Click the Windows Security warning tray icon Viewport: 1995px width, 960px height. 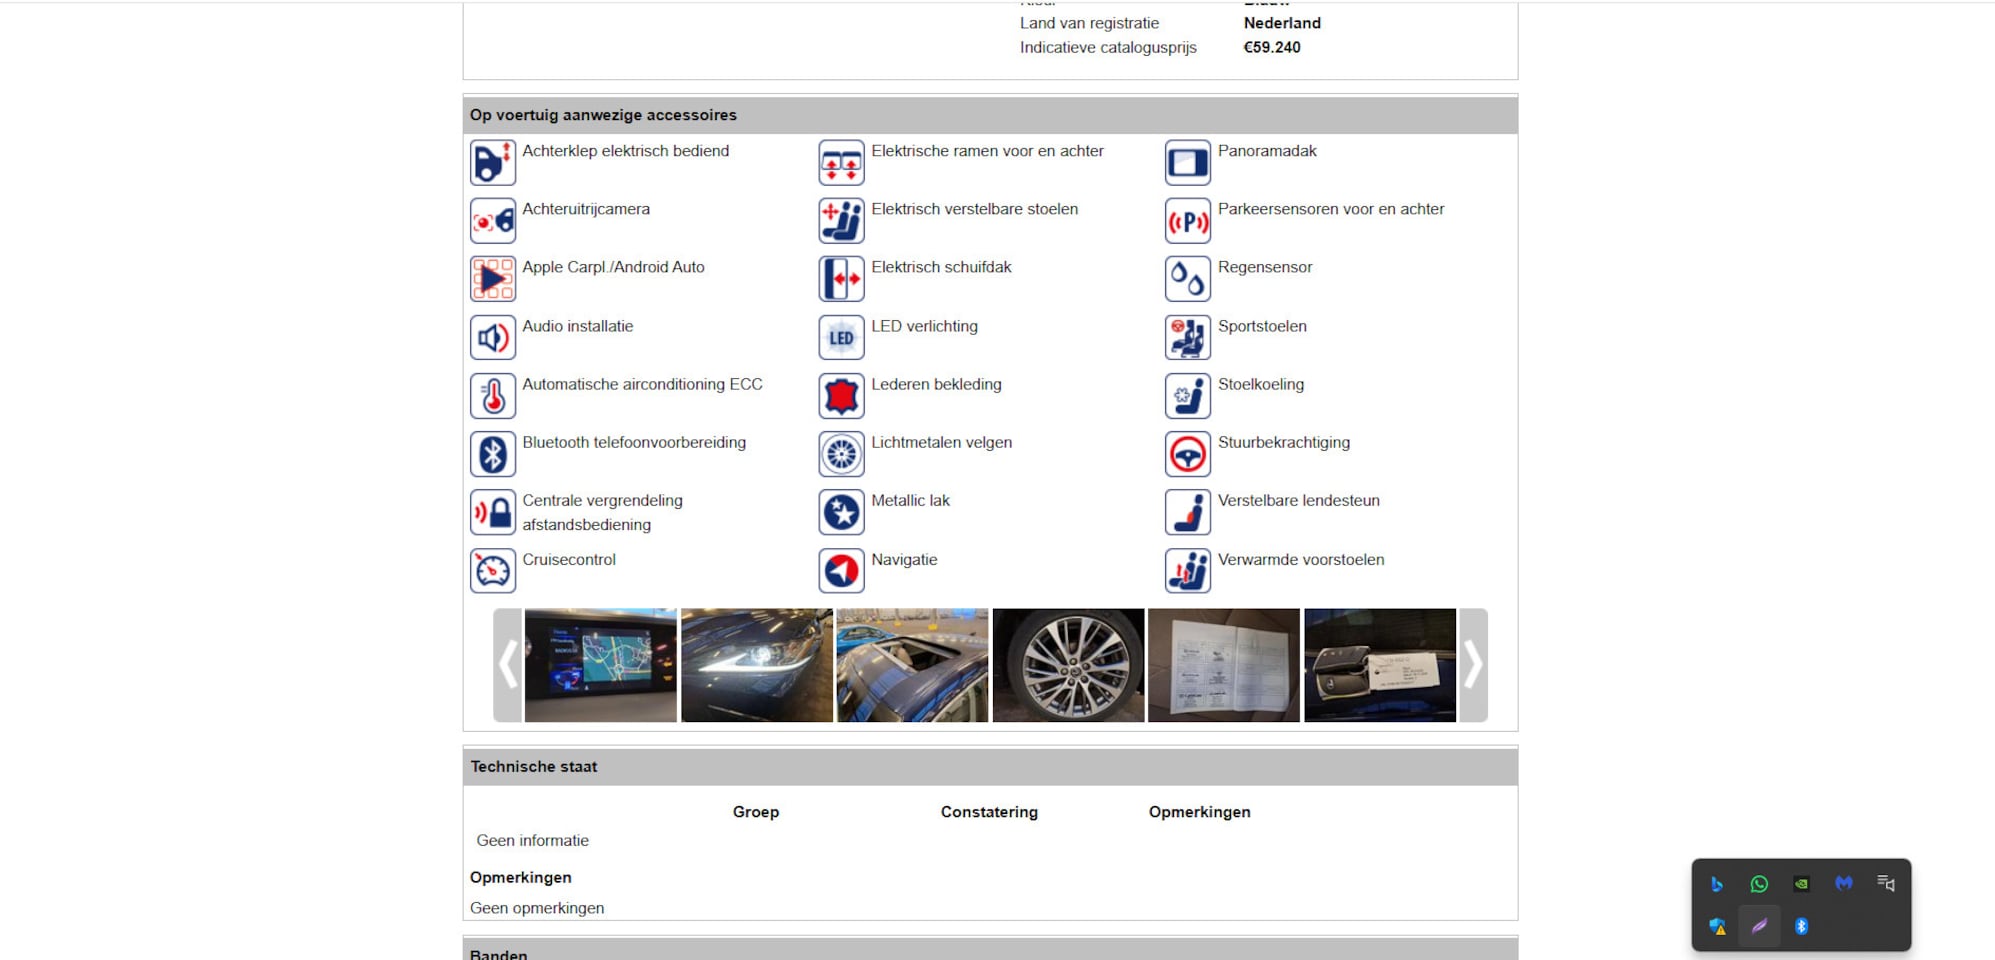[1717, 927]
